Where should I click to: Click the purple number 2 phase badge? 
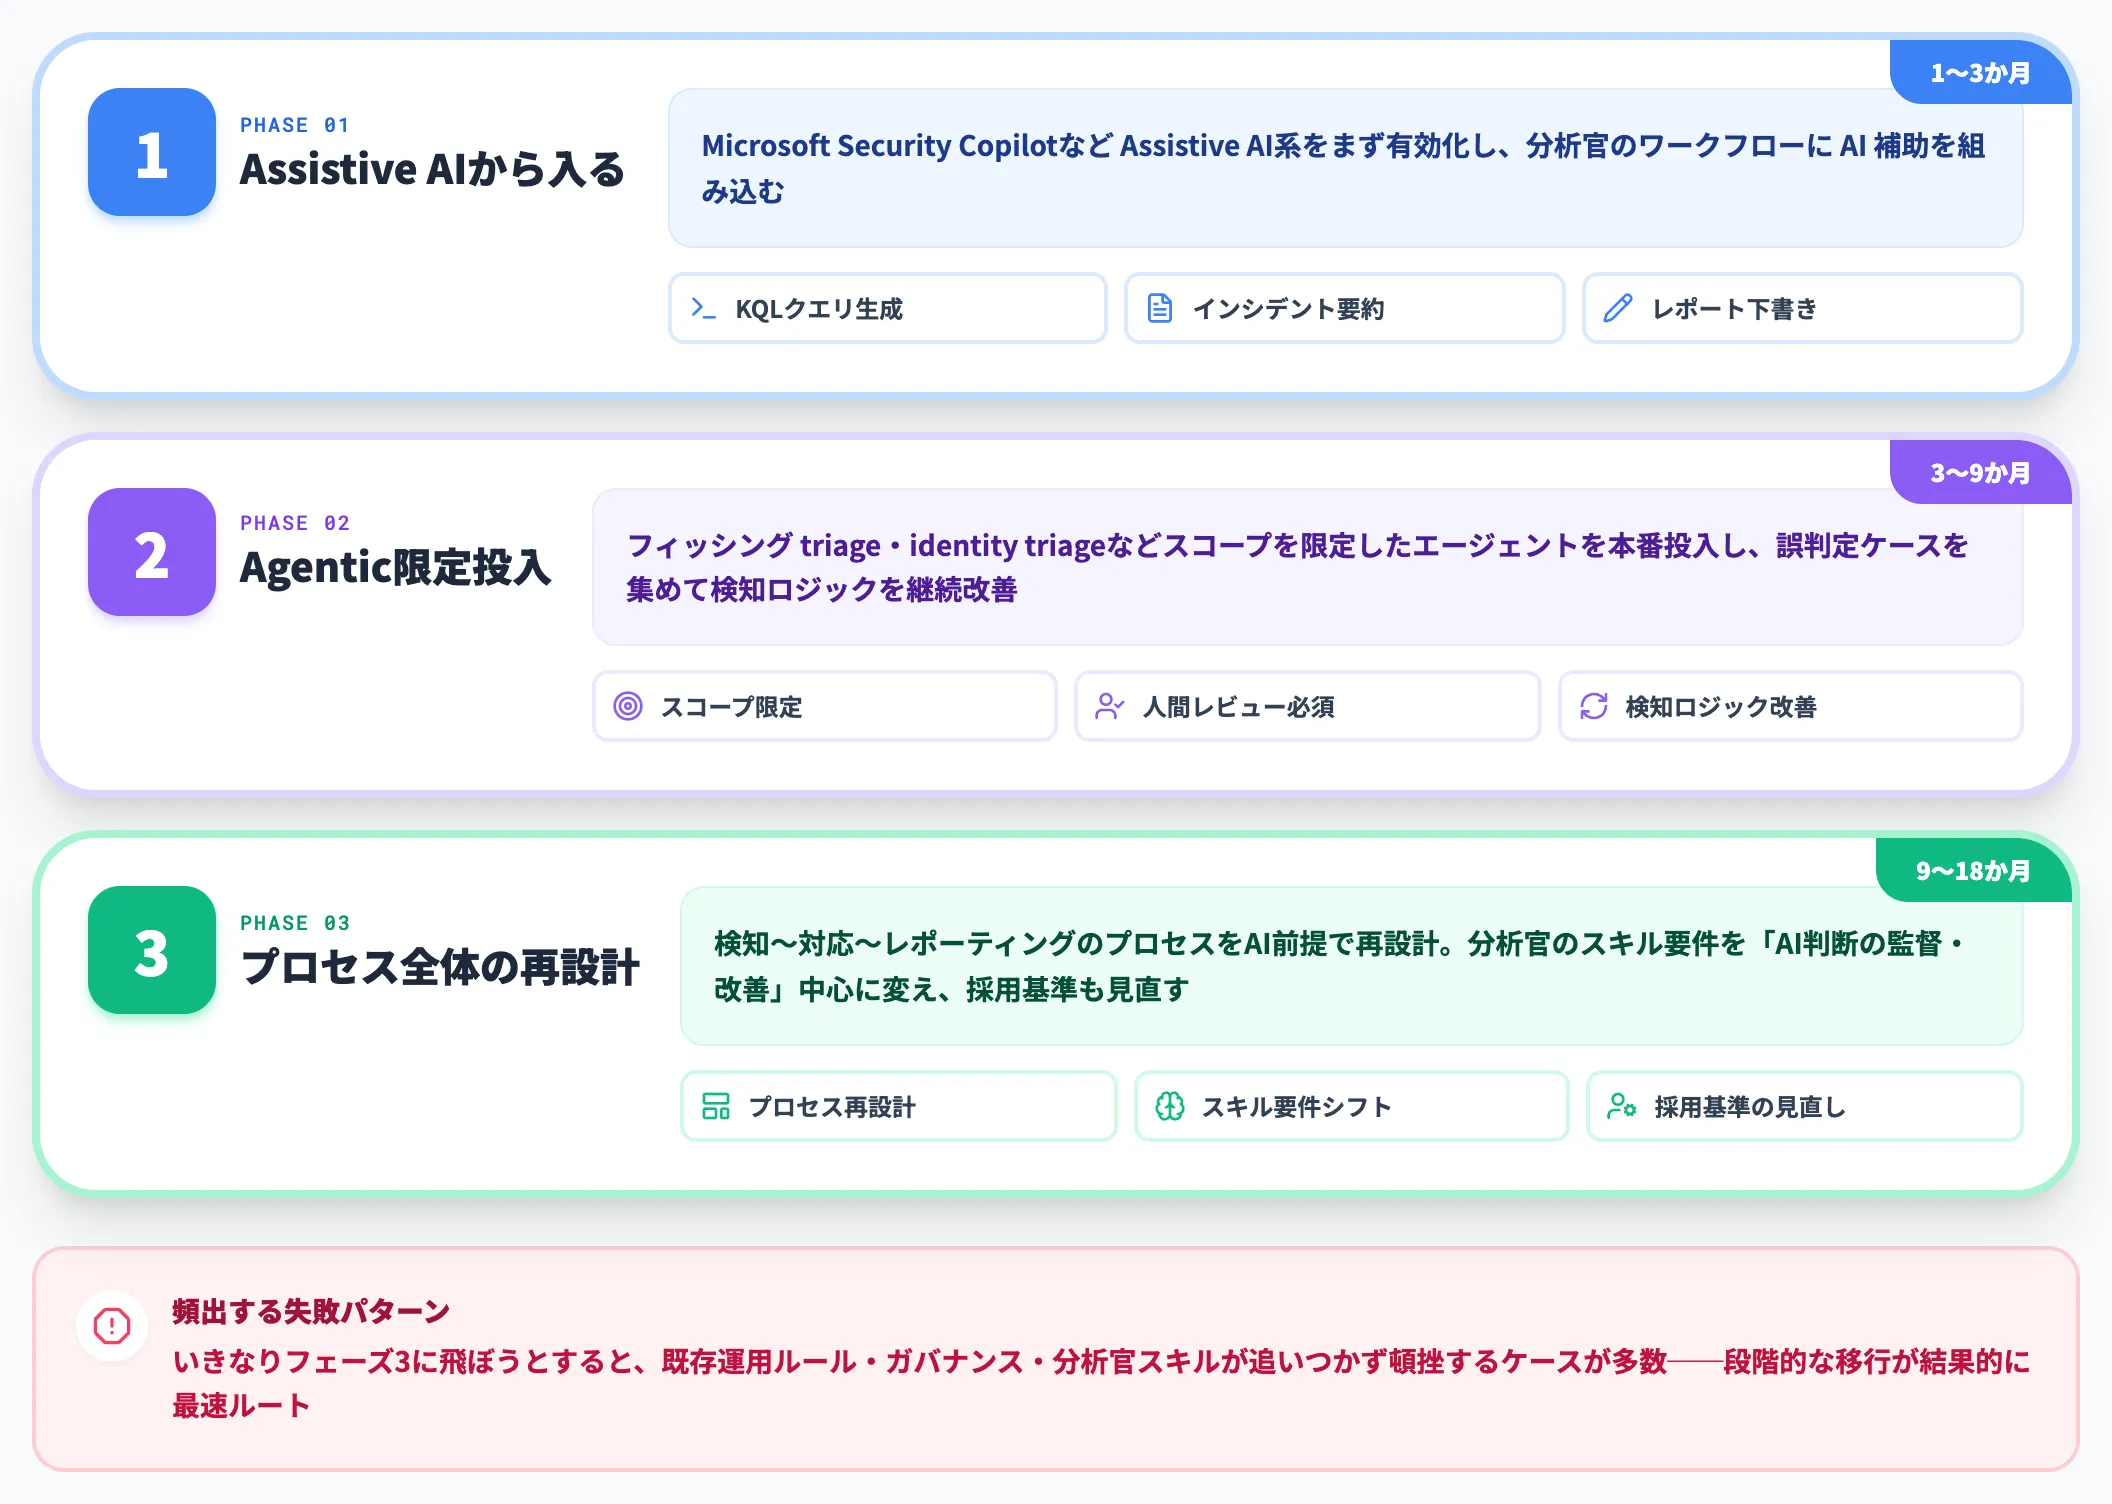pos(152,552)
